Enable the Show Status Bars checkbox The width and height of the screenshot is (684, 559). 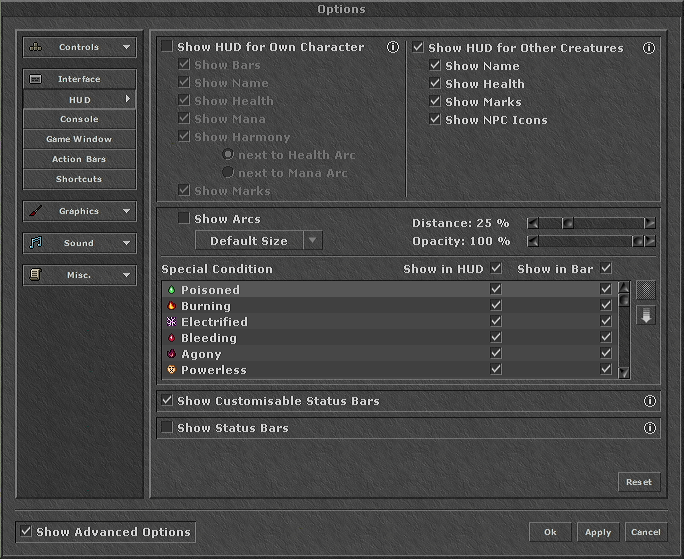(x=167, y=427)
